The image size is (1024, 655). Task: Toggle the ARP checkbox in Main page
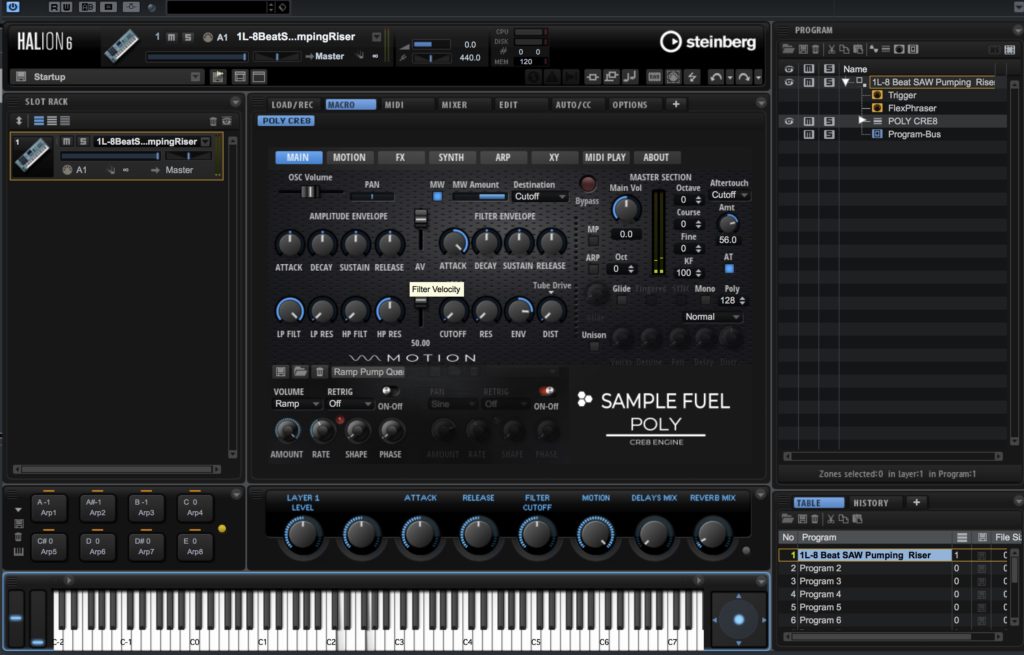[x=593, y=270]
